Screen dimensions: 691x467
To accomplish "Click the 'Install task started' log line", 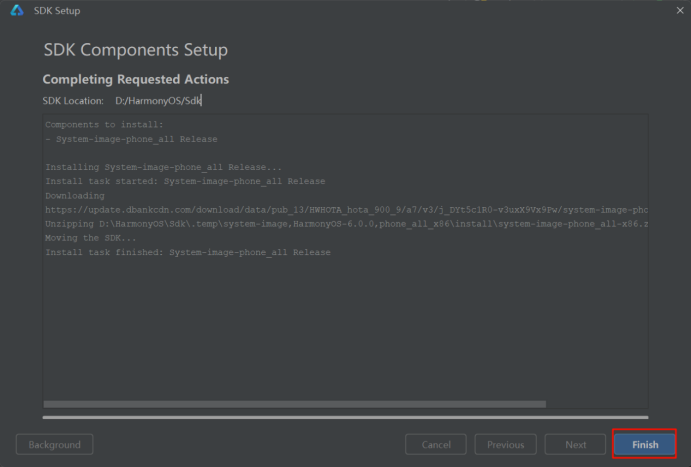I will pos(185,182).
